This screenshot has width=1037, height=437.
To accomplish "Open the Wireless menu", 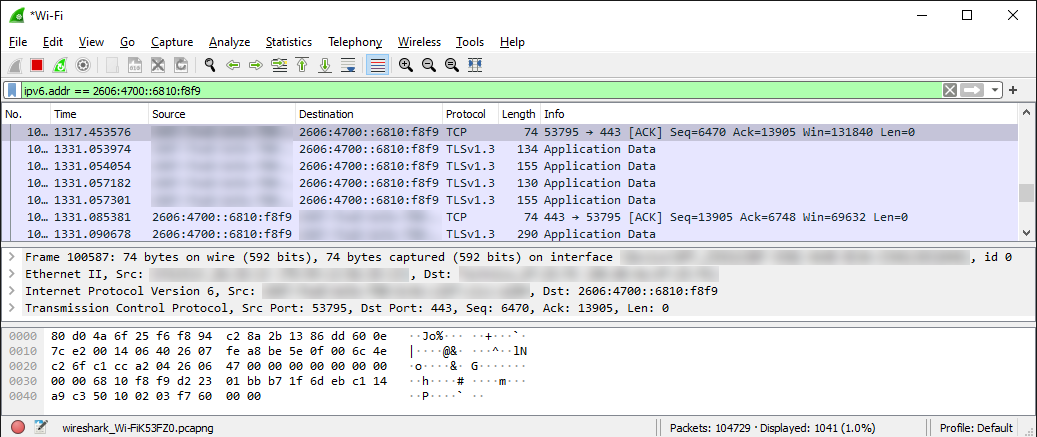I will pyautogui.click(x=419, y=42).
